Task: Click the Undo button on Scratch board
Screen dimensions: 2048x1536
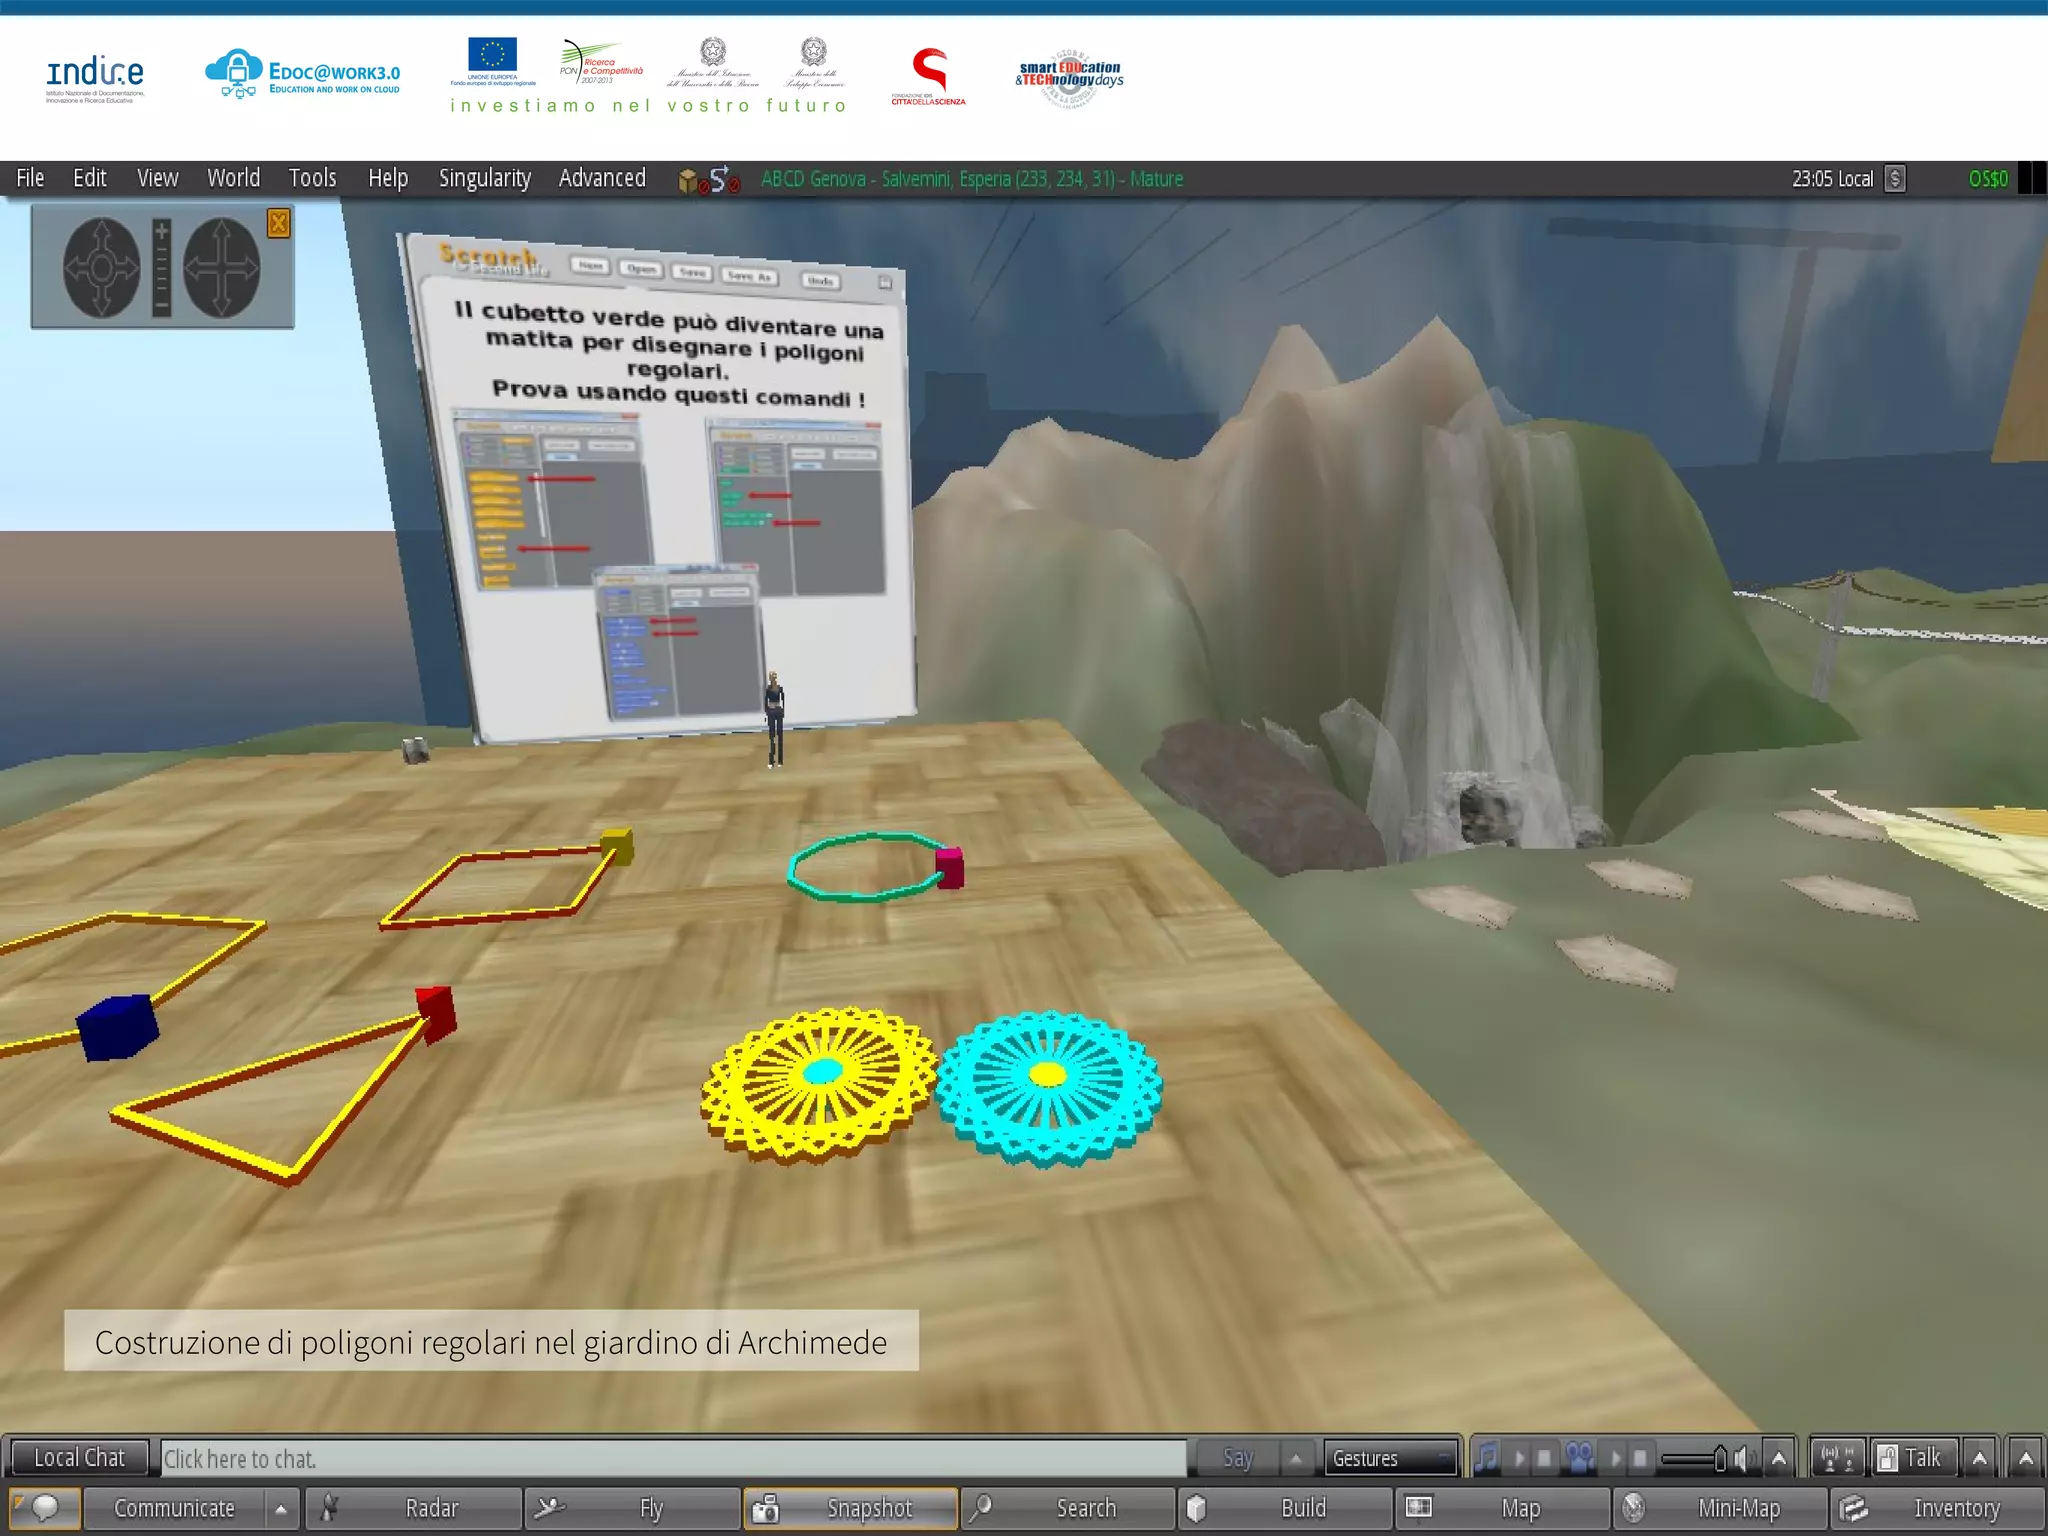Action: click(x=820, y=281)
